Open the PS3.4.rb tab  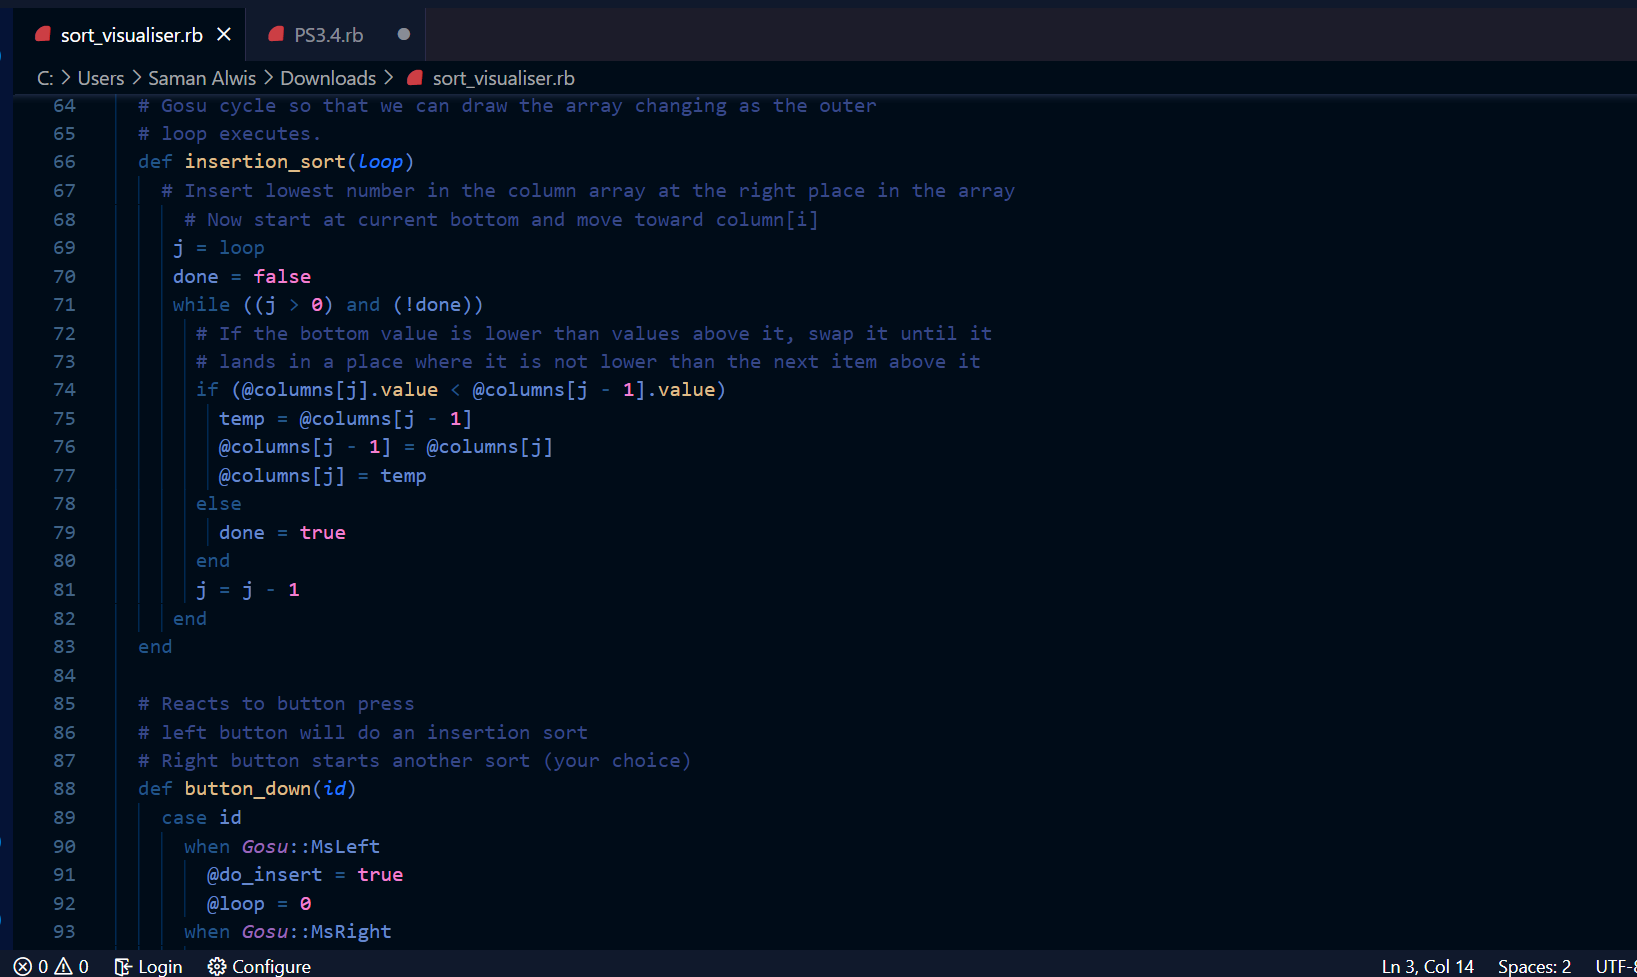328,35
